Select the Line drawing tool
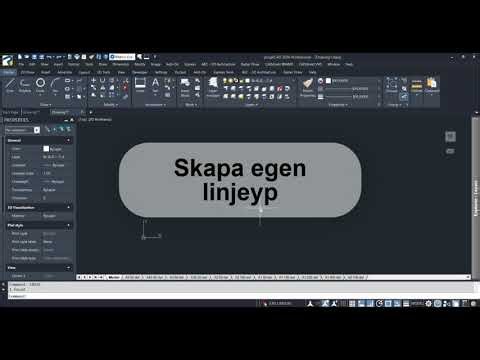480x360 pixels. click(x=10, y=85)
